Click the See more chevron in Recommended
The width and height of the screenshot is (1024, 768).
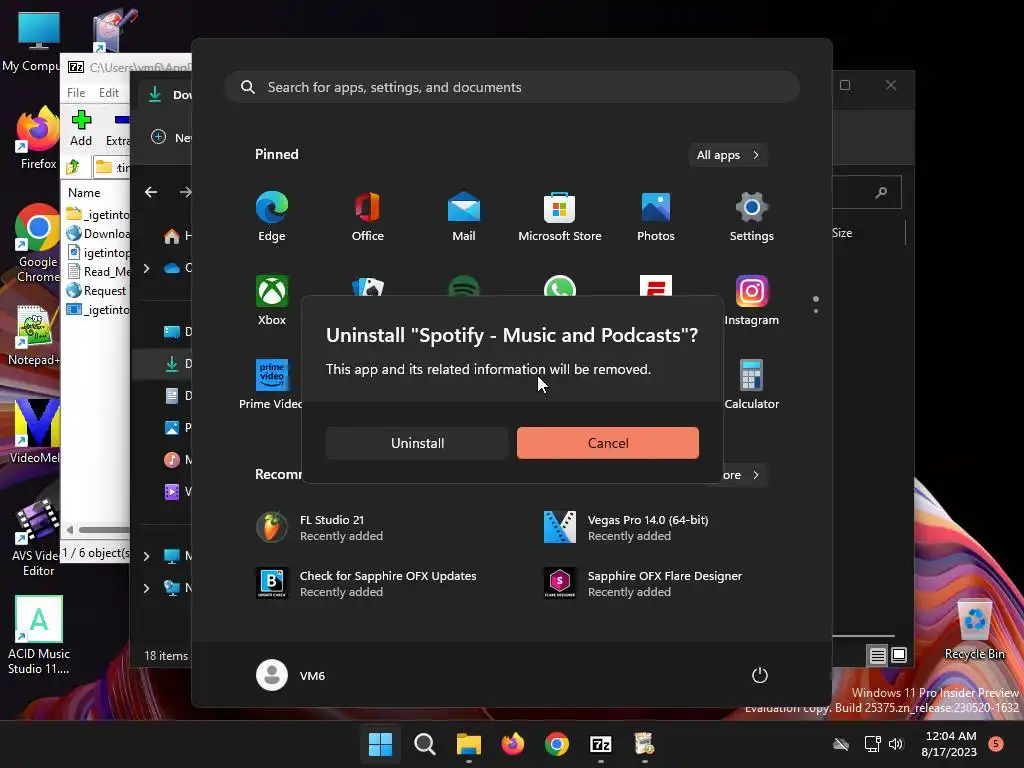click(x=756, y=475)
